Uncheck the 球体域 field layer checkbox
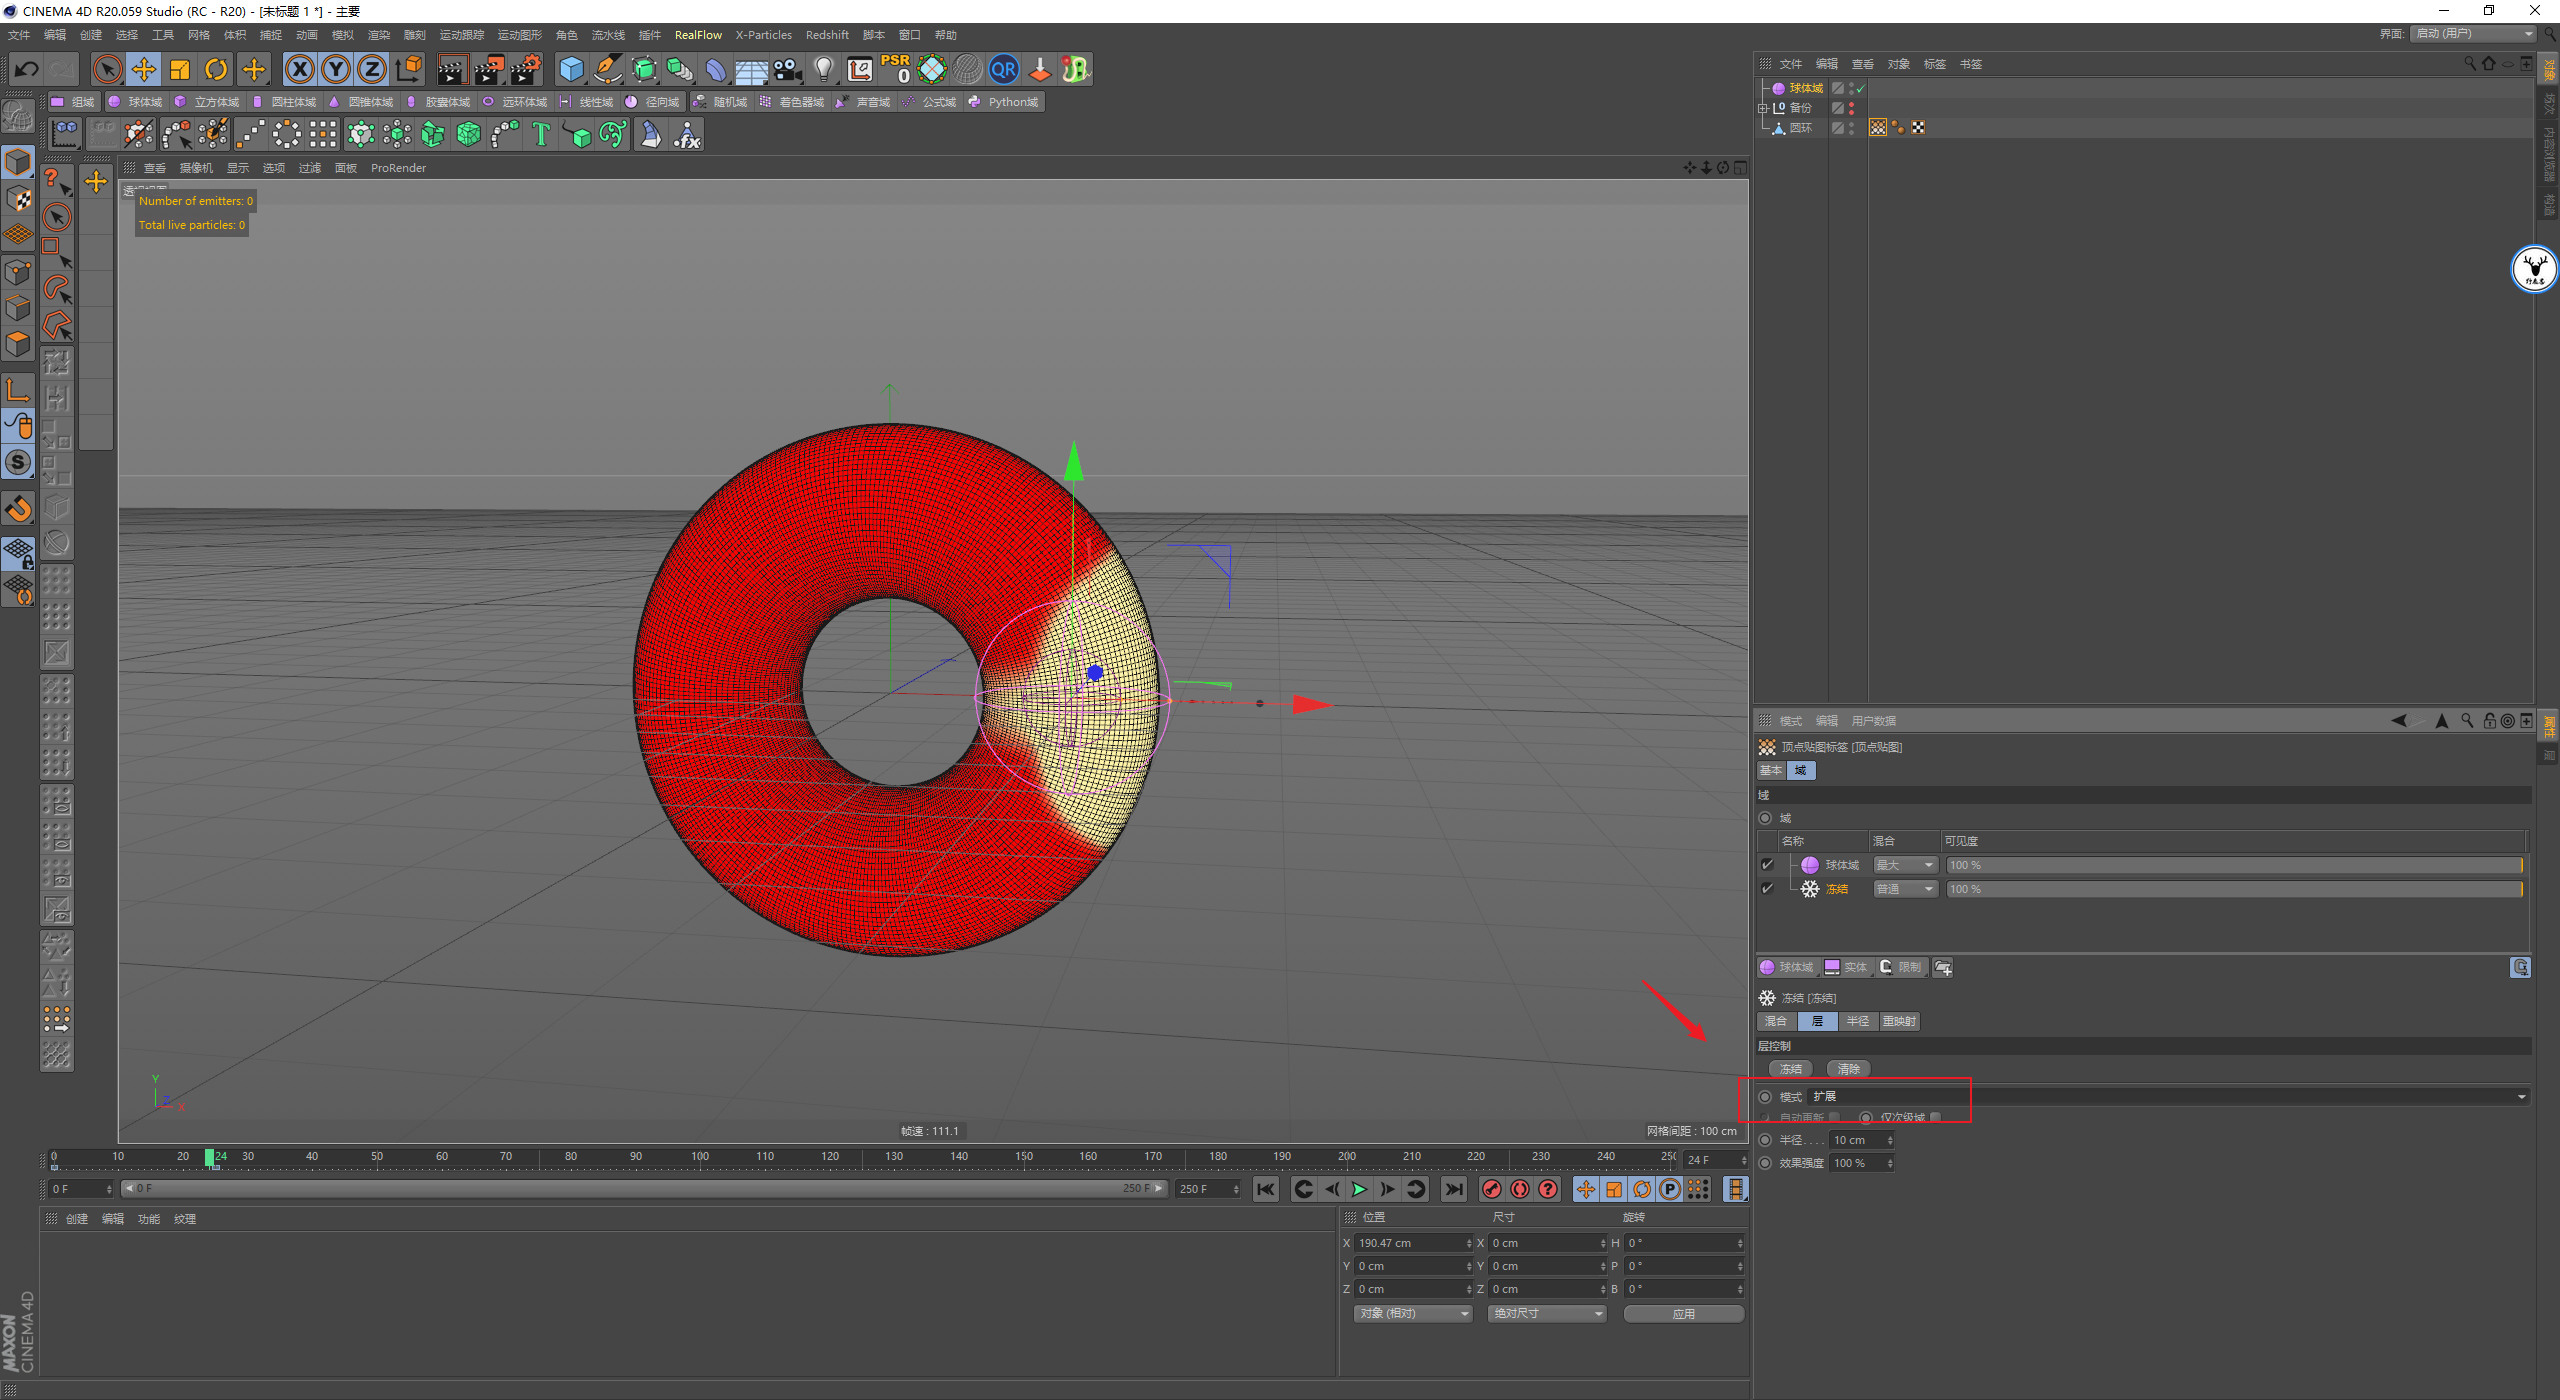The height and width of the screenshot is (1400, 2560). point(1767,865)
